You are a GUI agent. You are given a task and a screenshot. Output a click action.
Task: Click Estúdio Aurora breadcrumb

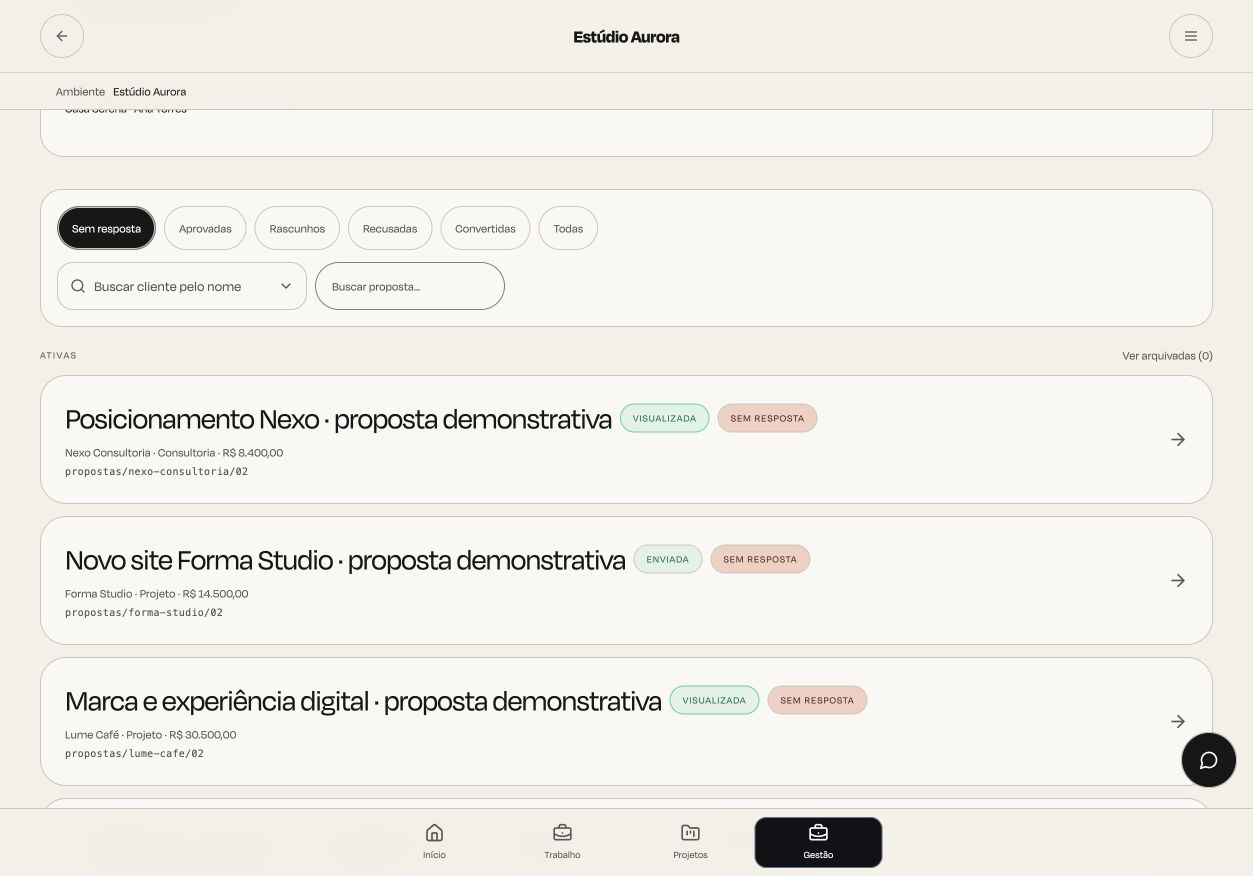[149, 92]
